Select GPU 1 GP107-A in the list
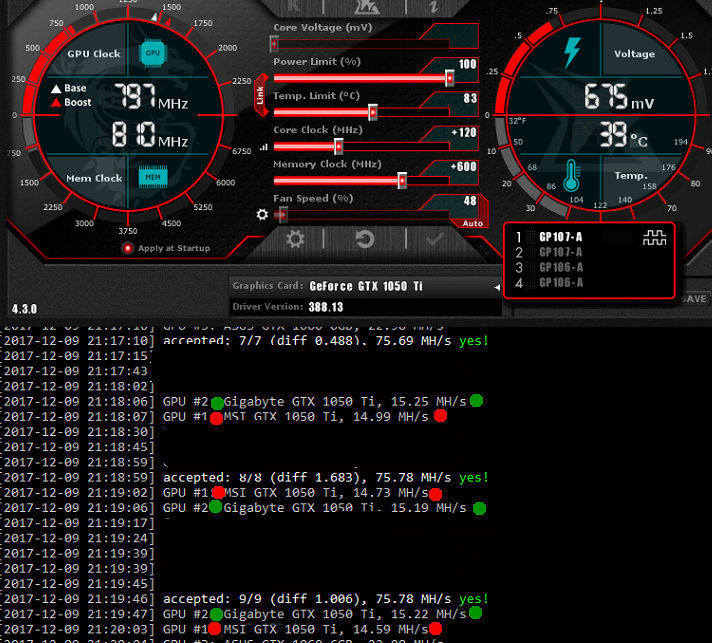 pyautogui.click(x=560, y=237)
